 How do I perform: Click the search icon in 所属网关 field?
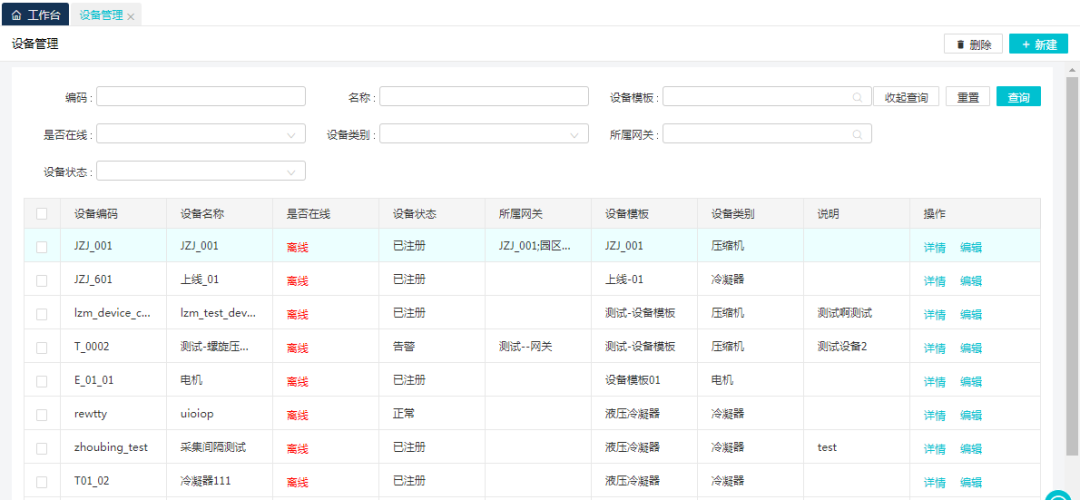click(x=857, y=134)
